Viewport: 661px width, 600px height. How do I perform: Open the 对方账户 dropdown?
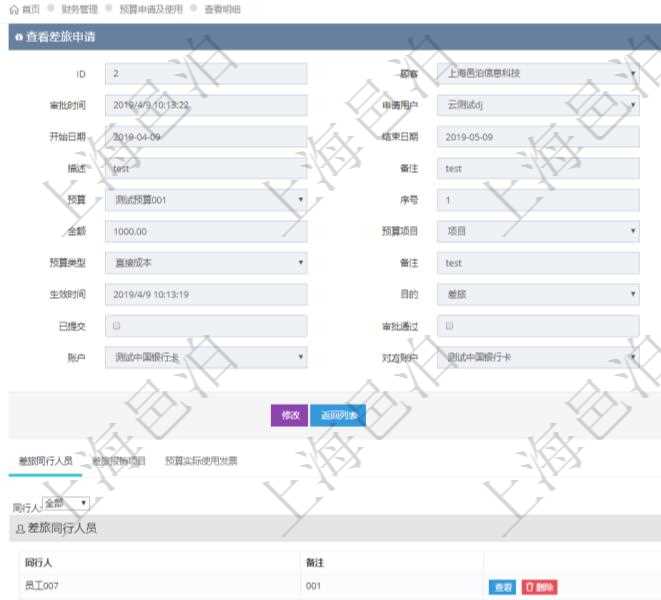pyautogui.click(x=537, y=357)
